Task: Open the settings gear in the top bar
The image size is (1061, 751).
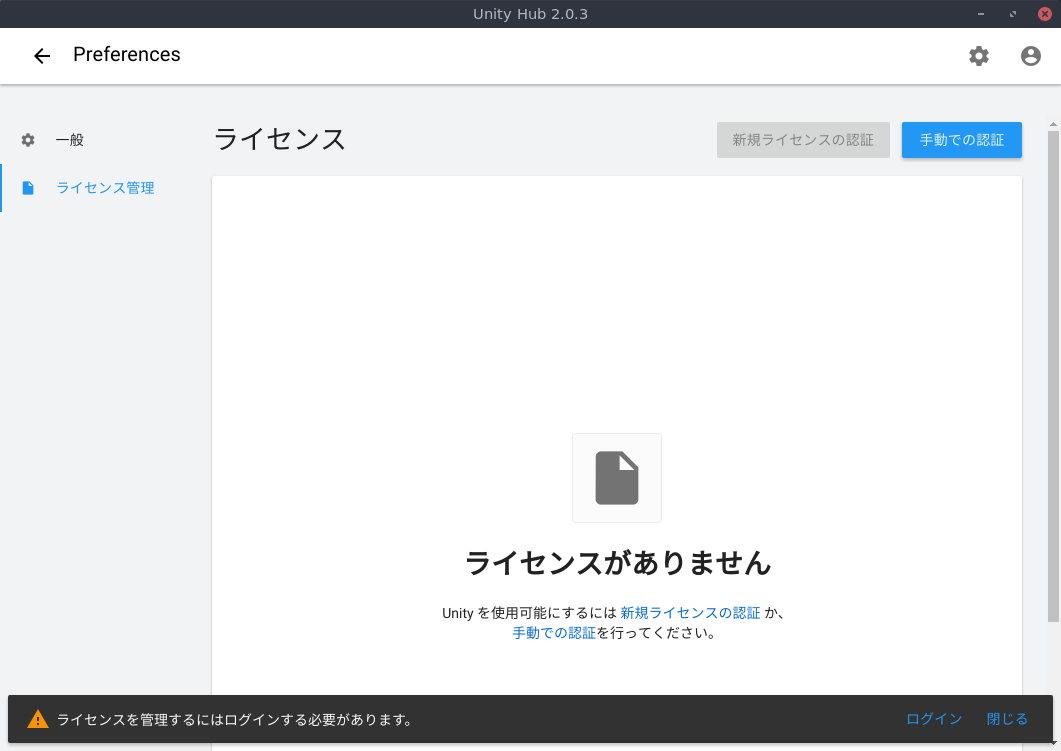Action: click(x=978, y=56)
